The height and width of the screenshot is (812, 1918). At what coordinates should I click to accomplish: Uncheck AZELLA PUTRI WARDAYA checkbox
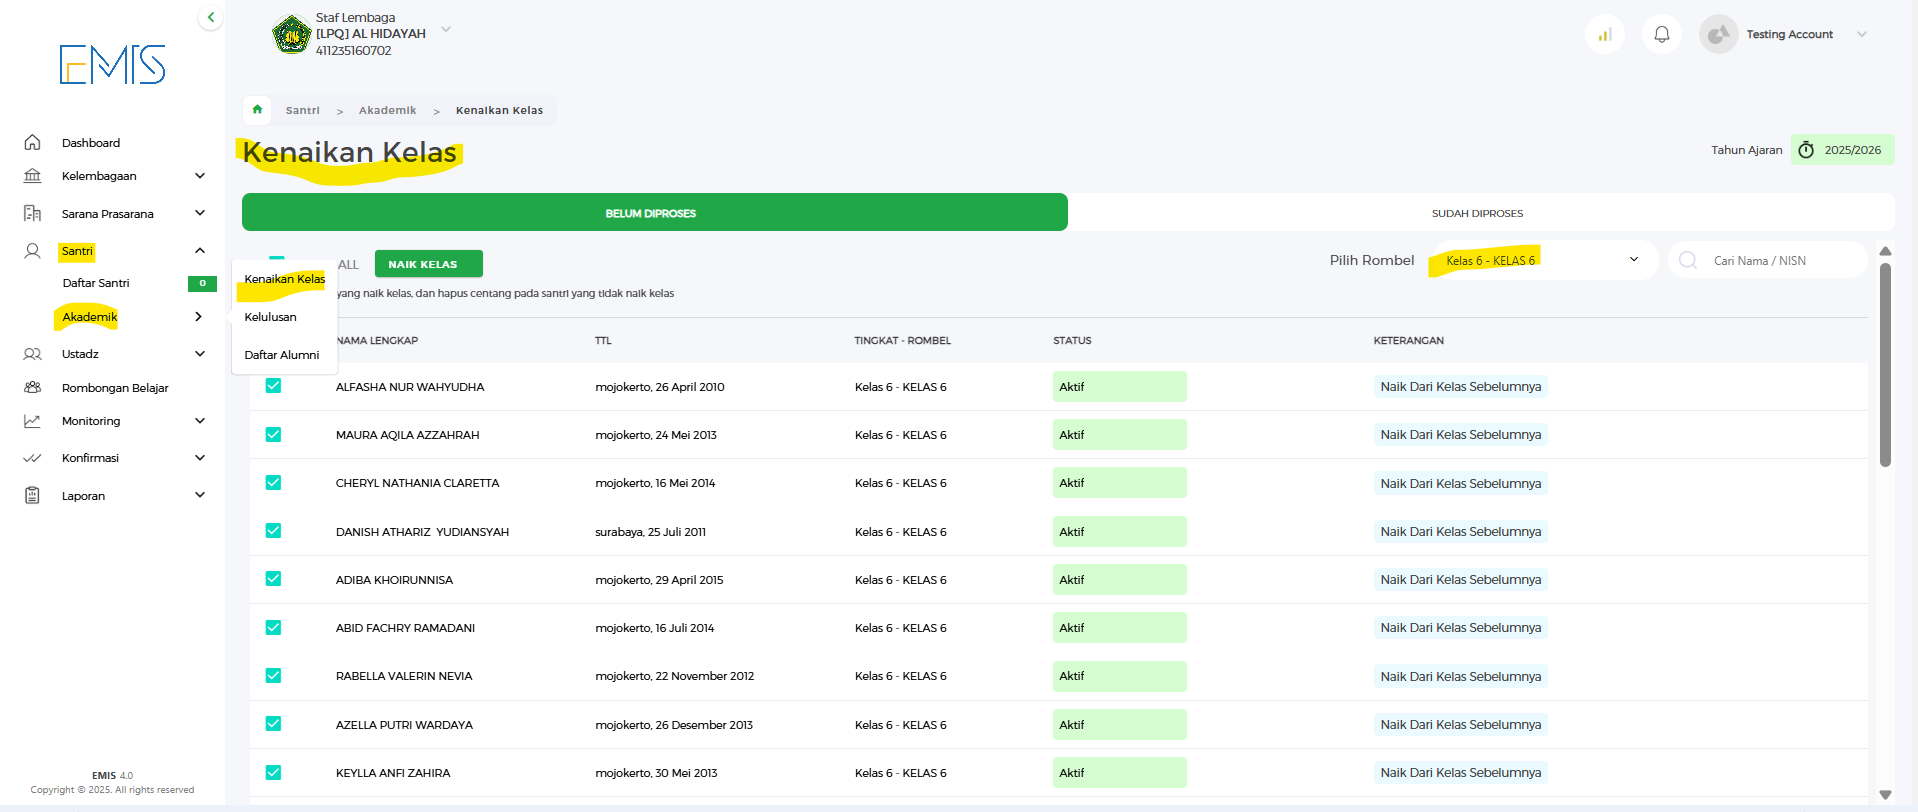point(273,723)
